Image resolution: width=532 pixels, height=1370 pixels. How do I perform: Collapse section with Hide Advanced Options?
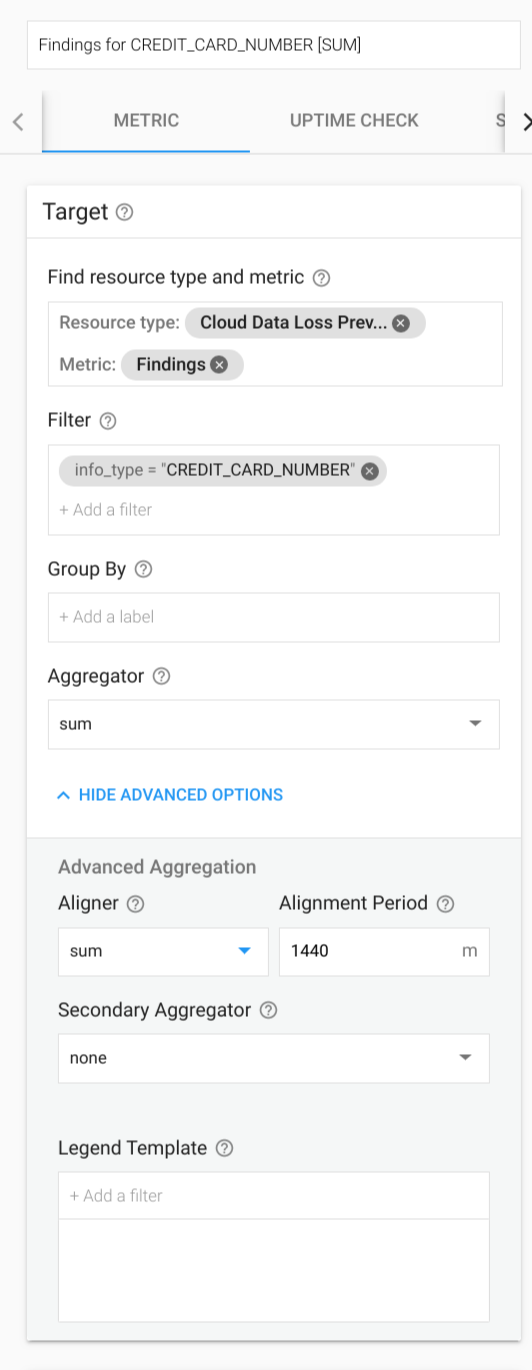170,795
